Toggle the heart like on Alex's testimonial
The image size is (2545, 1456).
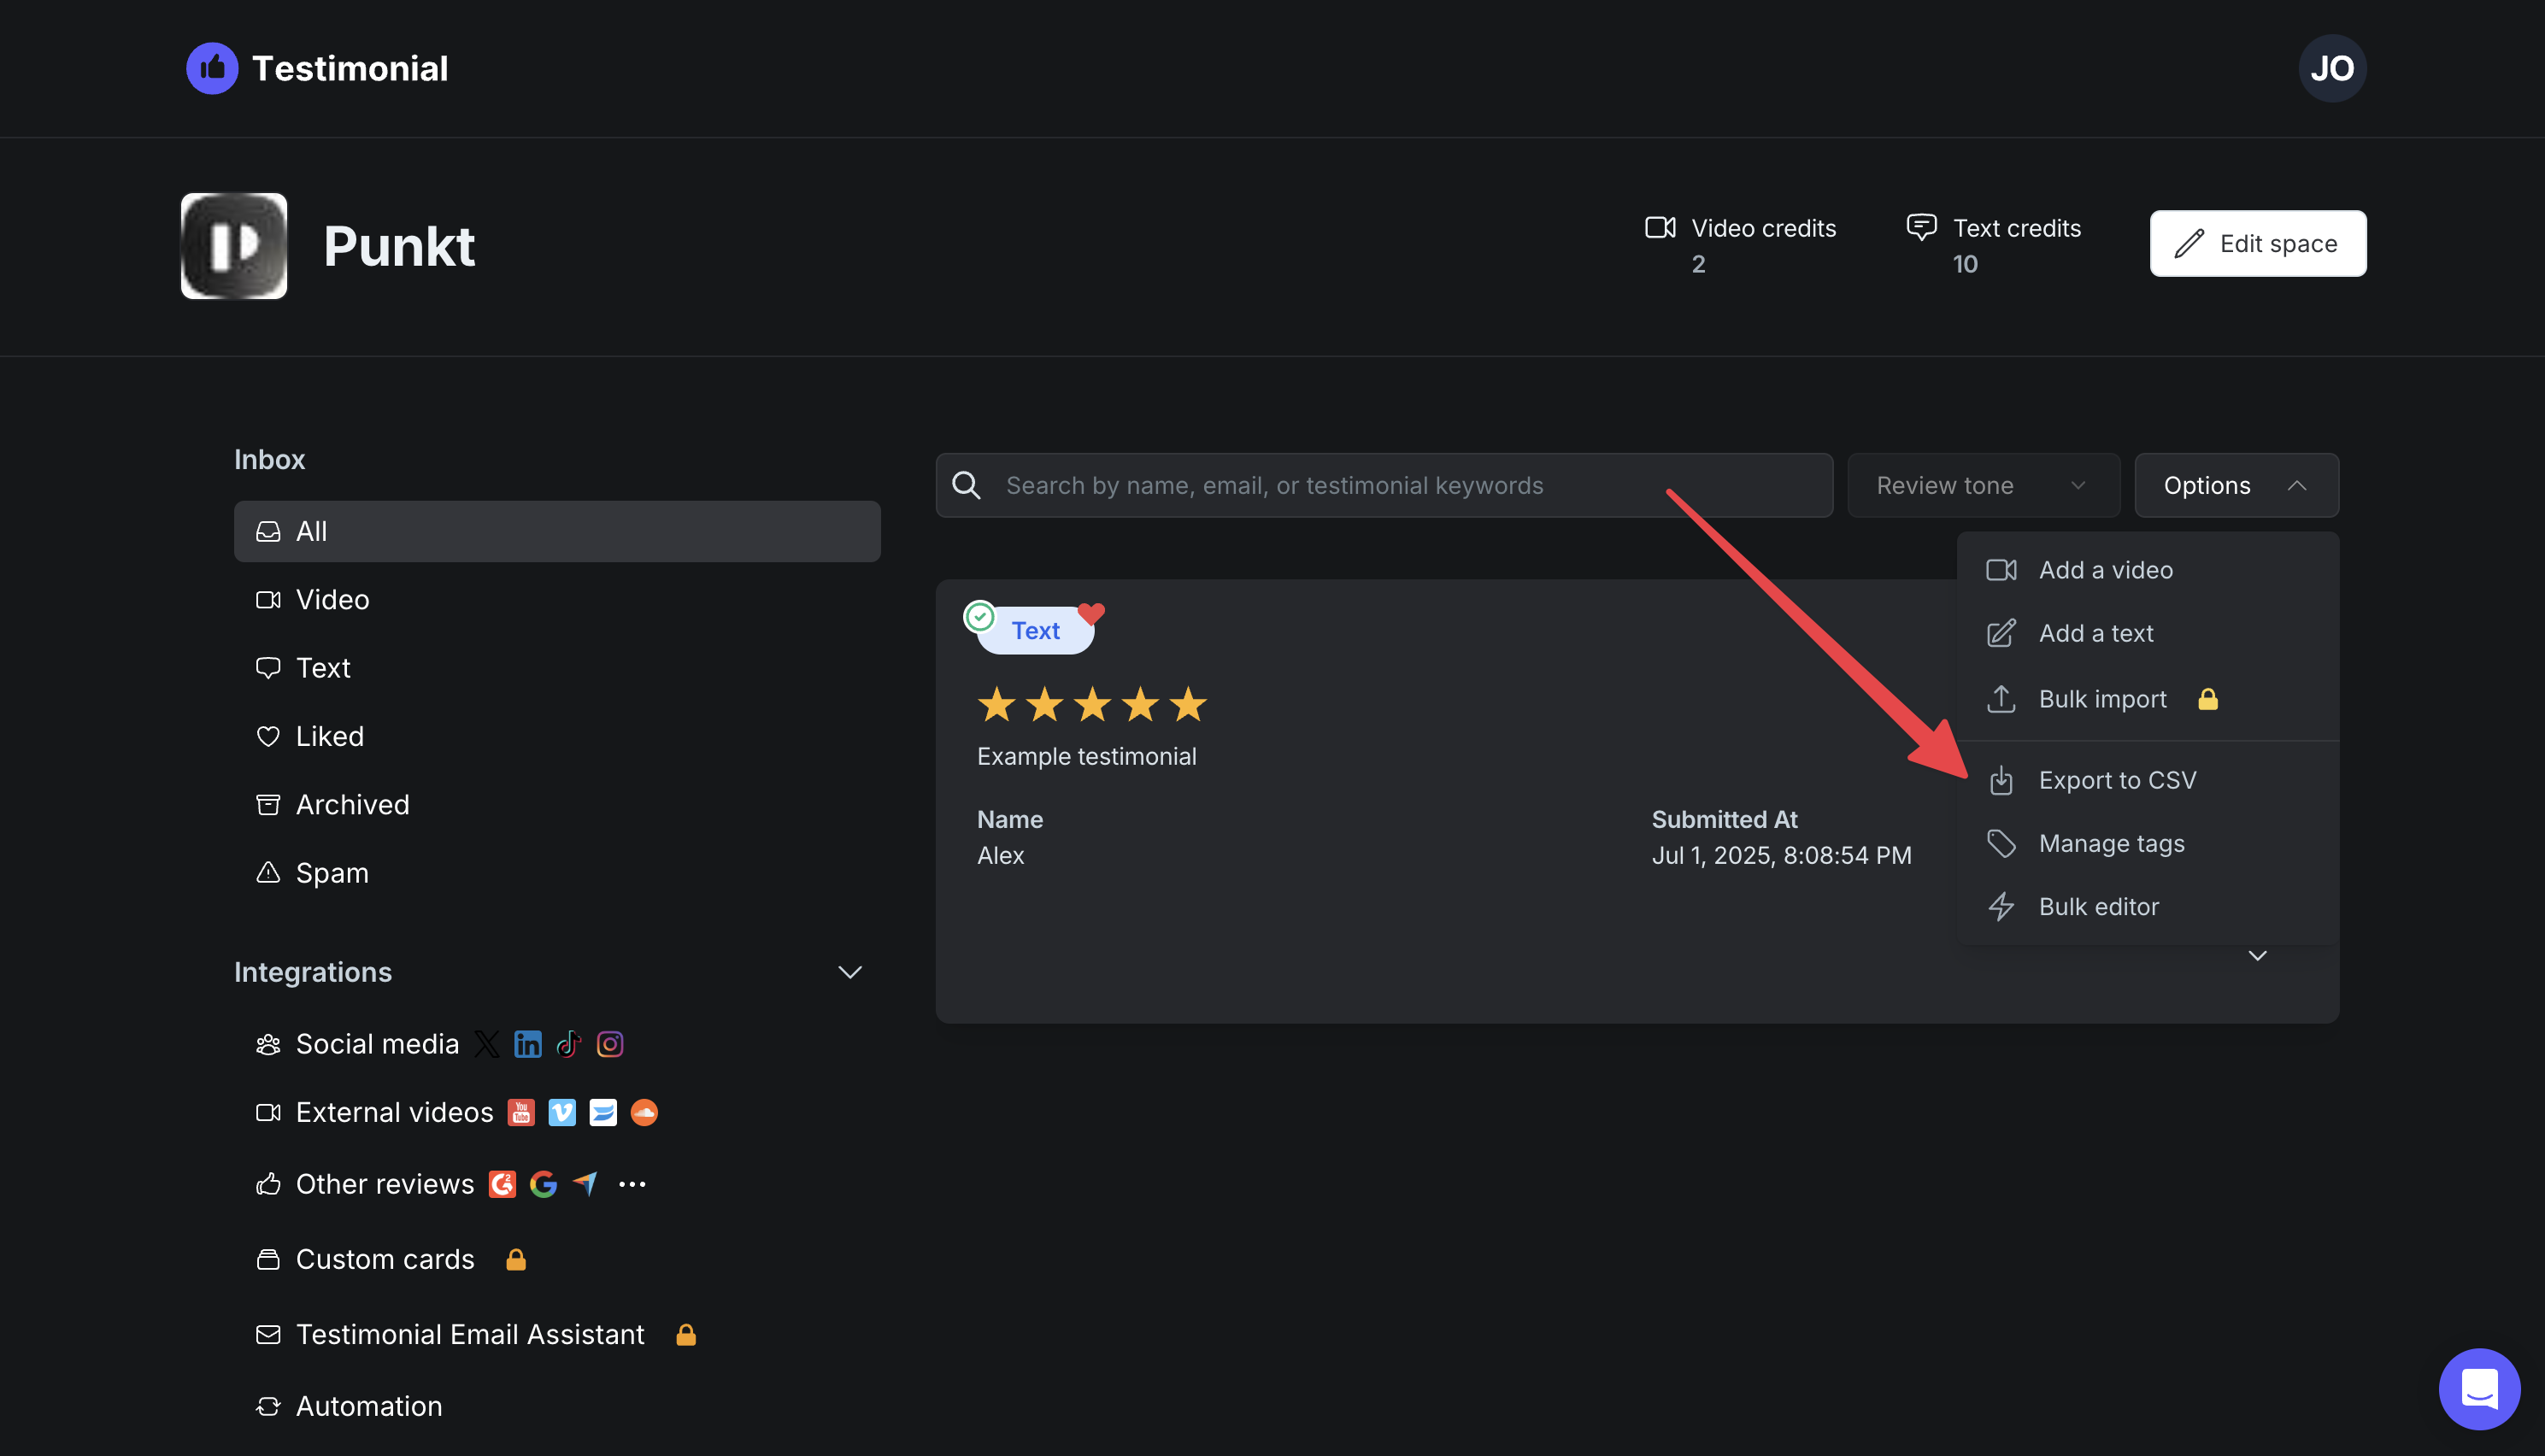tap(1091, 613)
